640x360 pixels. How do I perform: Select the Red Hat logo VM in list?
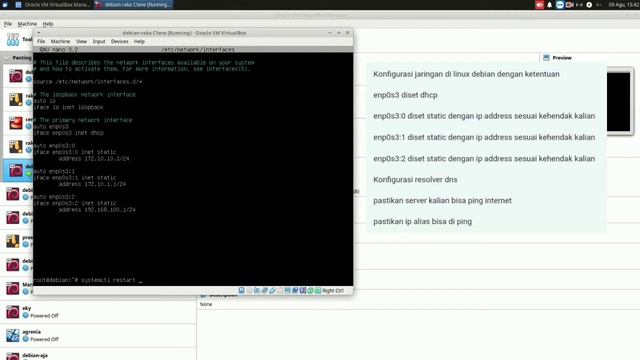[x=16, y=123]
